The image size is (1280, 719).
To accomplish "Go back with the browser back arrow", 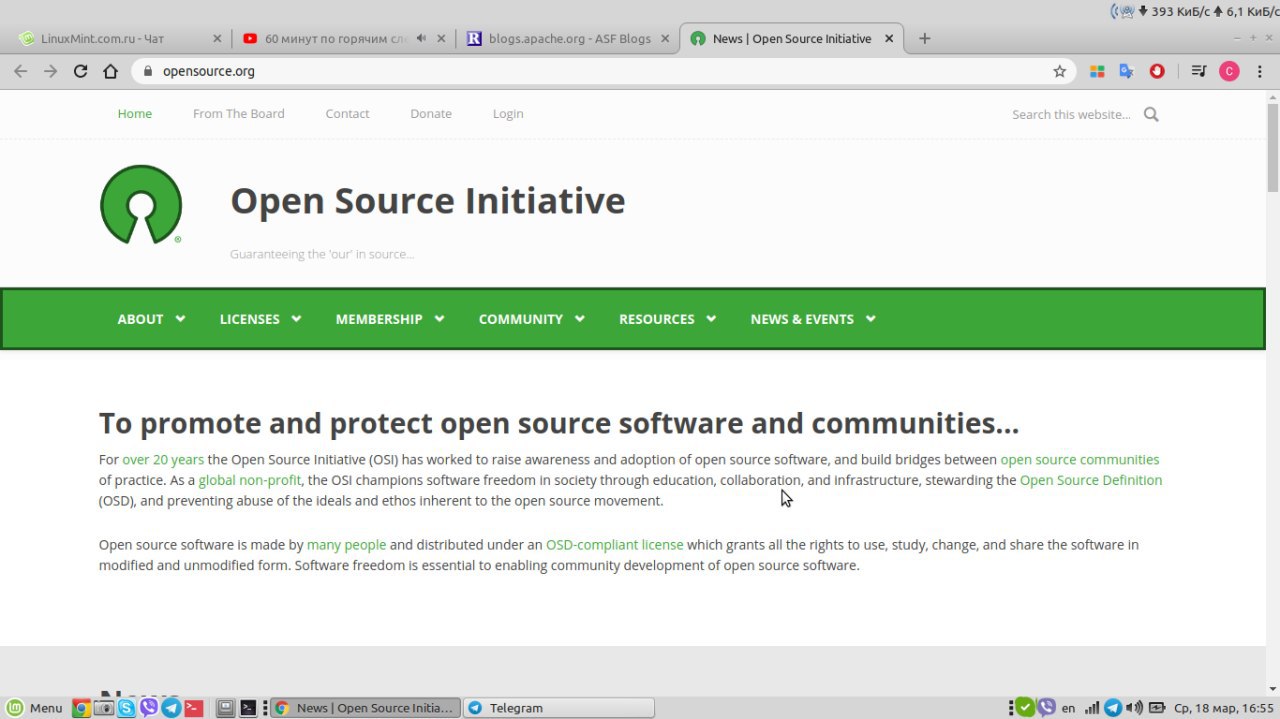I will (20, 71).
